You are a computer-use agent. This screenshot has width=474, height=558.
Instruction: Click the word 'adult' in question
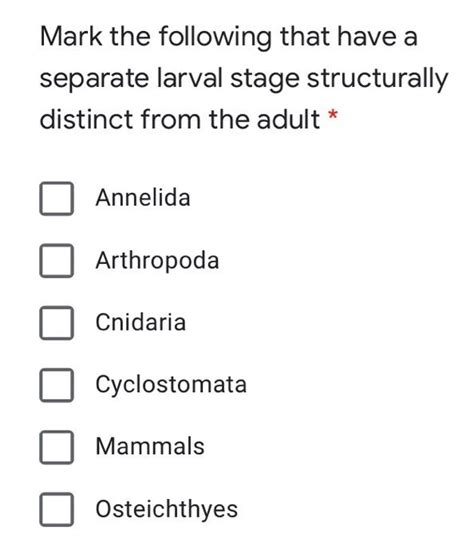coord(288,119)
